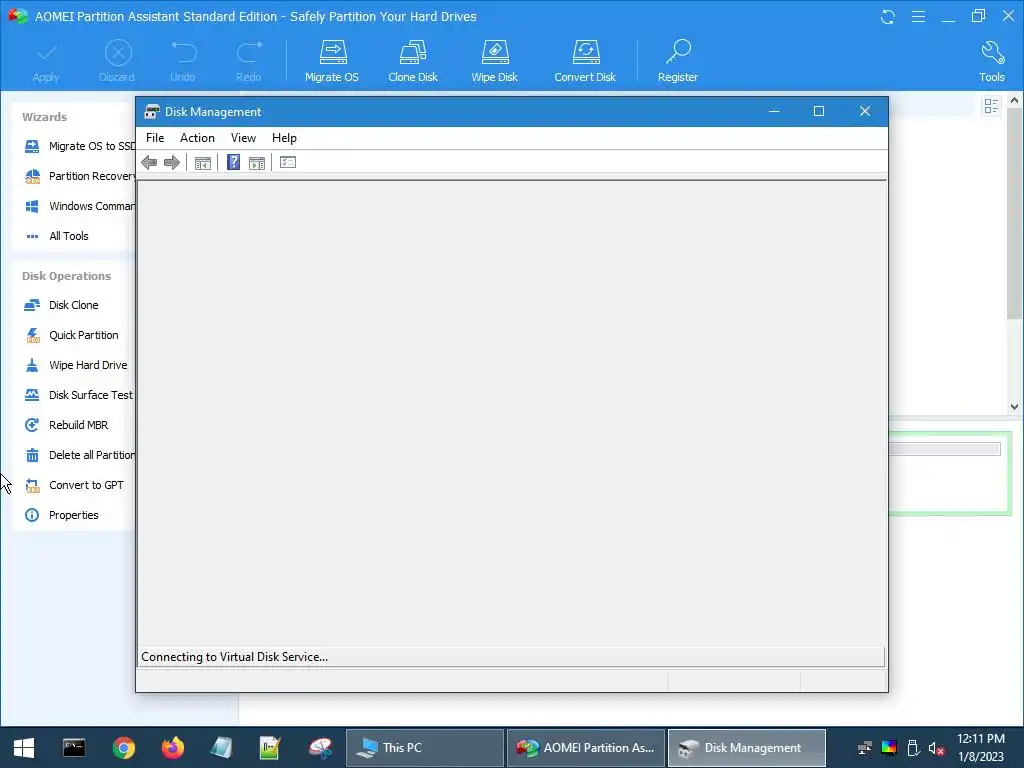Open File menu in Disk Management
The height and width of the screenshot is (768, 1024).
(155, 138)
